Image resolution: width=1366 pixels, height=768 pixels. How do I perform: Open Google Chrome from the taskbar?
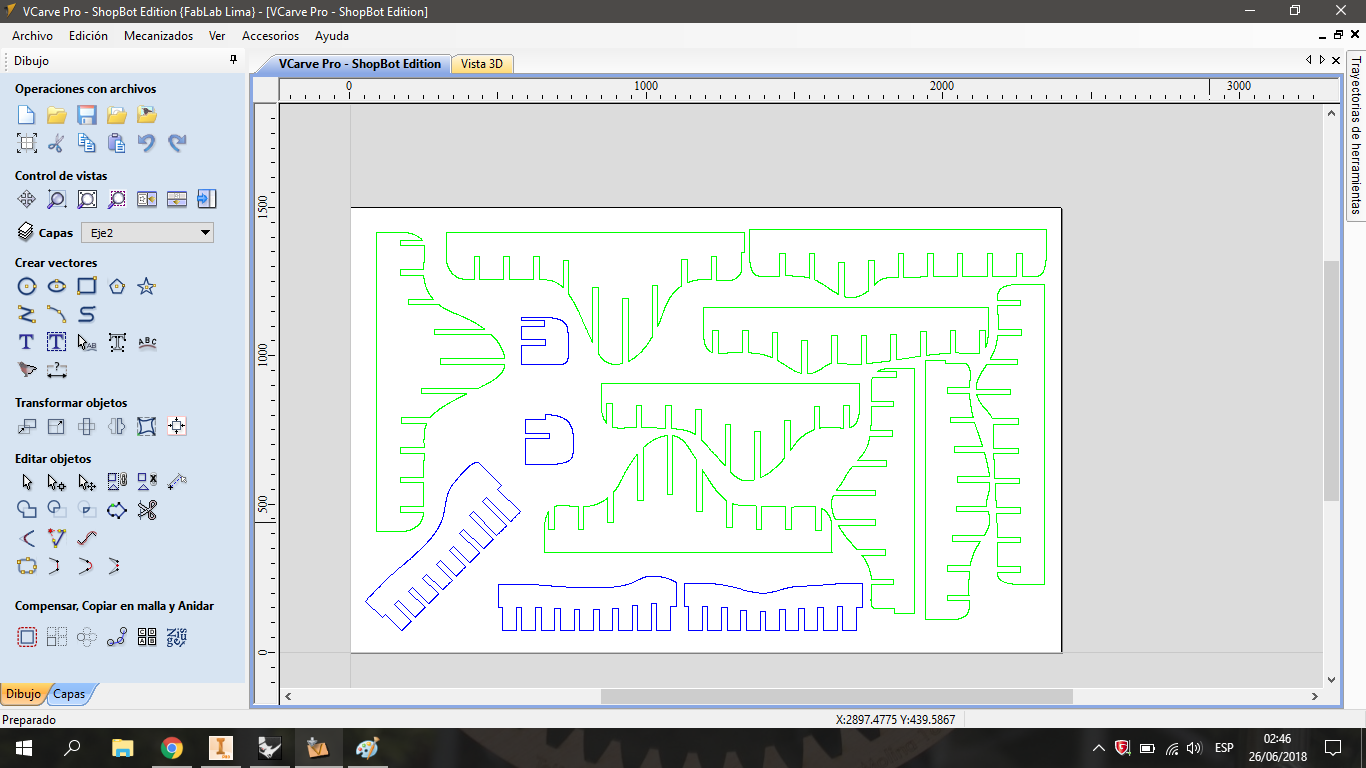(x=171, y=748)
